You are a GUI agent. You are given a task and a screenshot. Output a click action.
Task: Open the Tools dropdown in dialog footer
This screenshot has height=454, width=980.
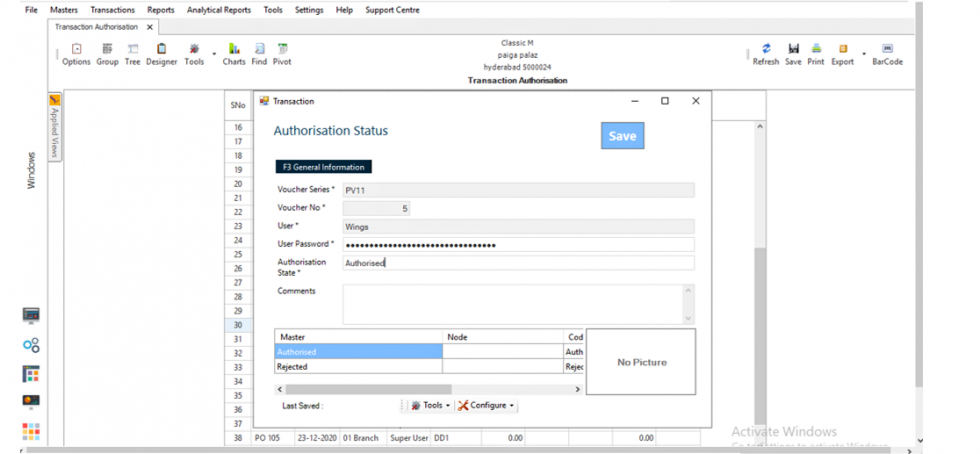point(431,406)
